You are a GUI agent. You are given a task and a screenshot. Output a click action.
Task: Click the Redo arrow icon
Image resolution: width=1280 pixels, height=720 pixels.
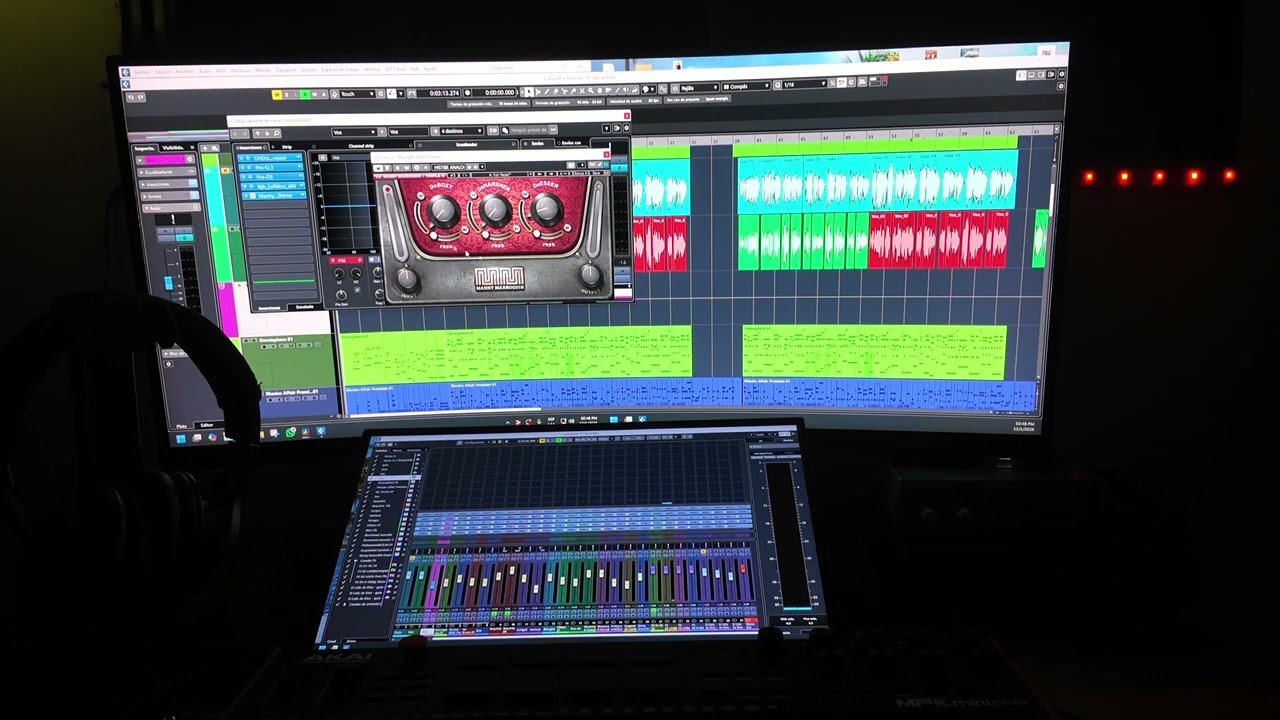pos(141,97)
